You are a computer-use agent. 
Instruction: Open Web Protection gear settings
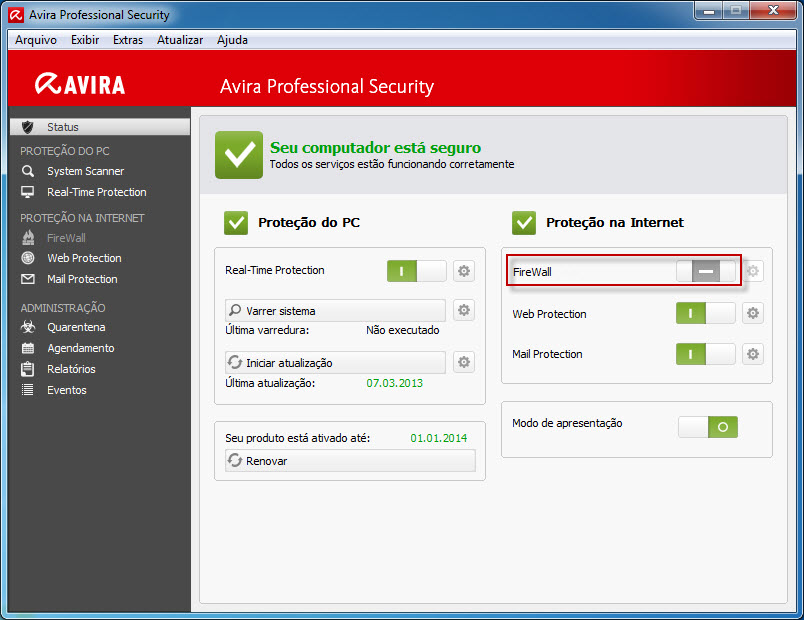coord(753,313)
